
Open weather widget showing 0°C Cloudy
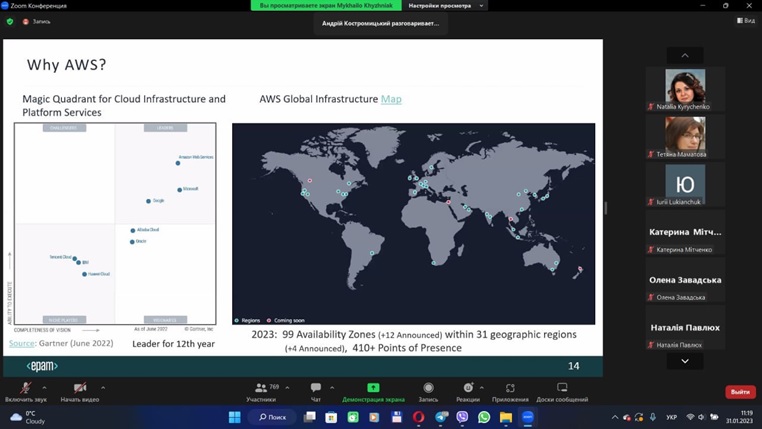tap(28, 417)
